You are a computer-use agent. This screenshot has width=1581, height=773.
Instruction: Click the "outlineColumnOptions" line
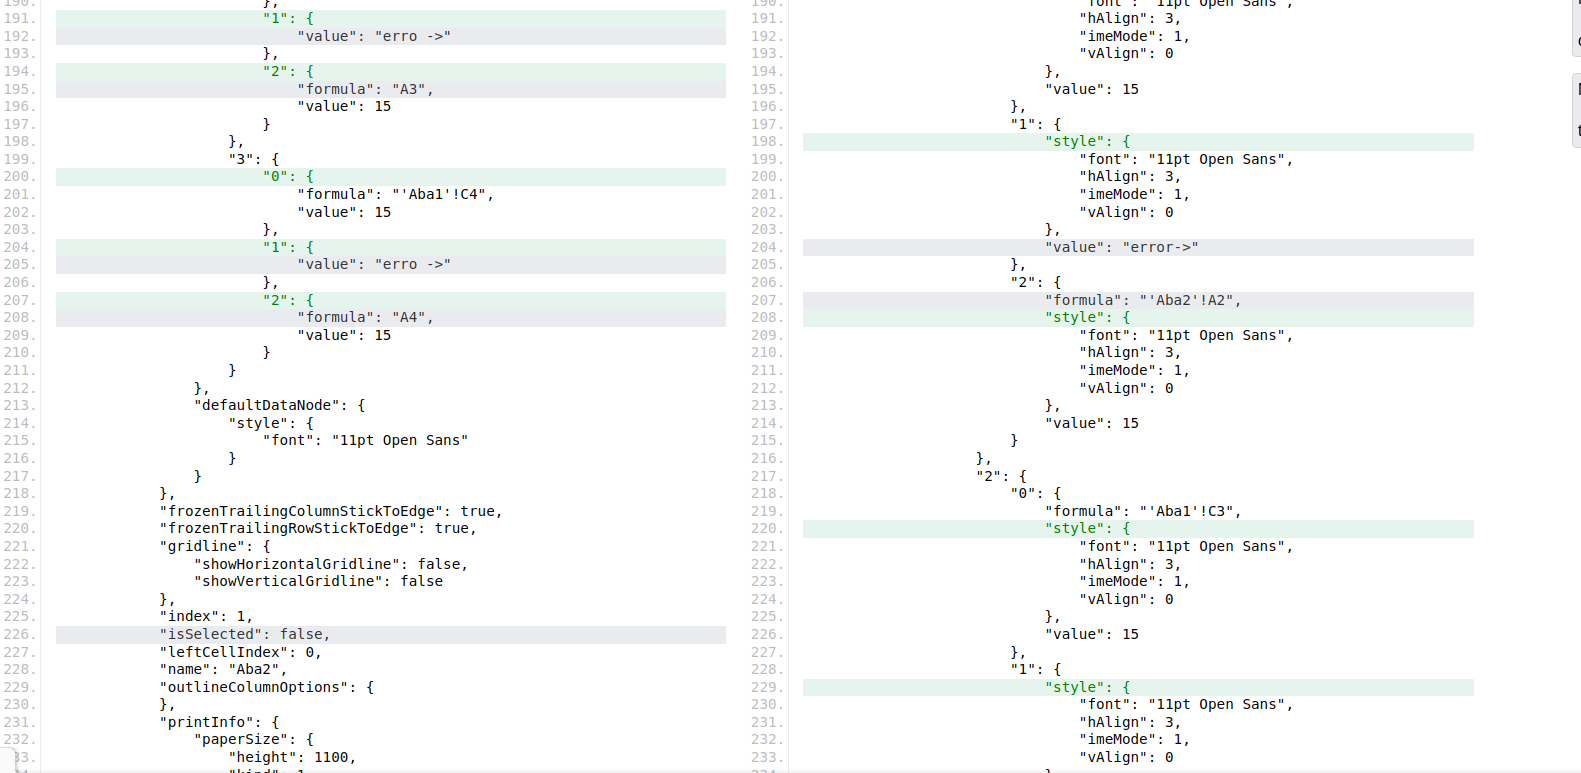(266, 687)
